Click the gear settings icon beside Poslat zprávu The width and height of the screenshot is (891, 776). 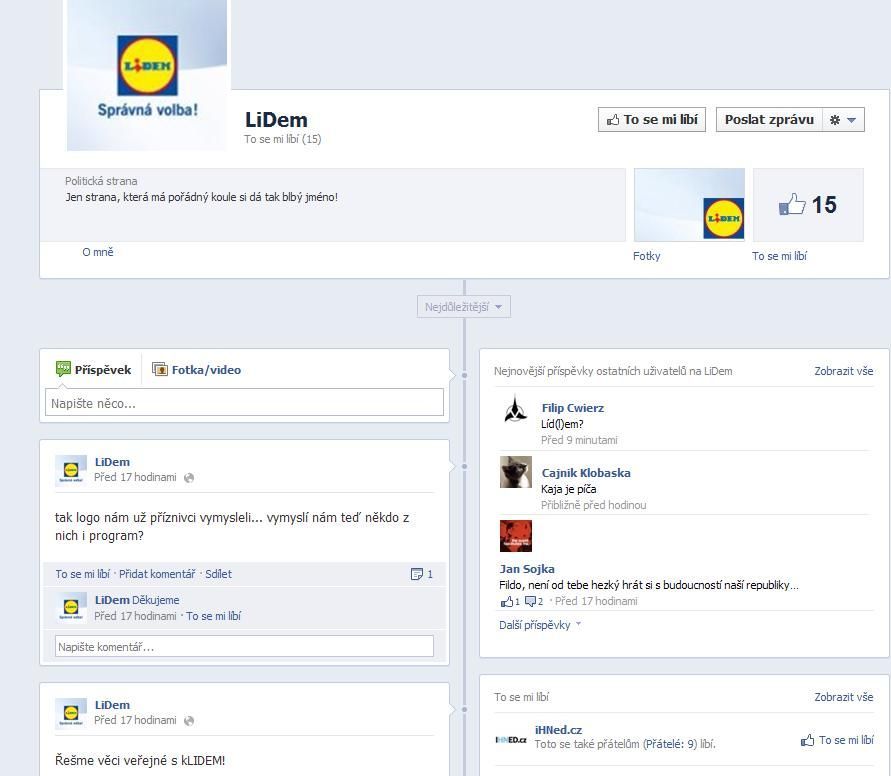835,120
